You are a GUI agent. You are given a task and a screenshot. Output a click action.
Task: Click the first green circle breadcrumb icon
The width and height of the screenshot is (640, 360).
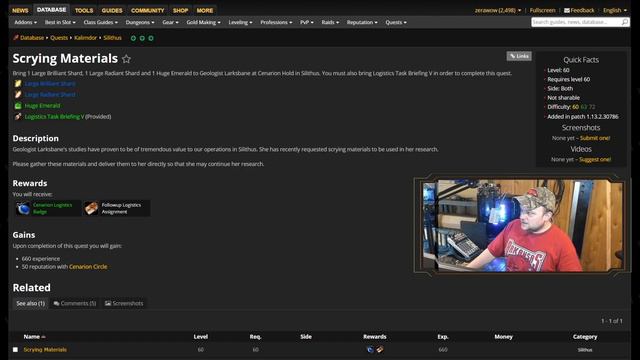pos(133,38)
